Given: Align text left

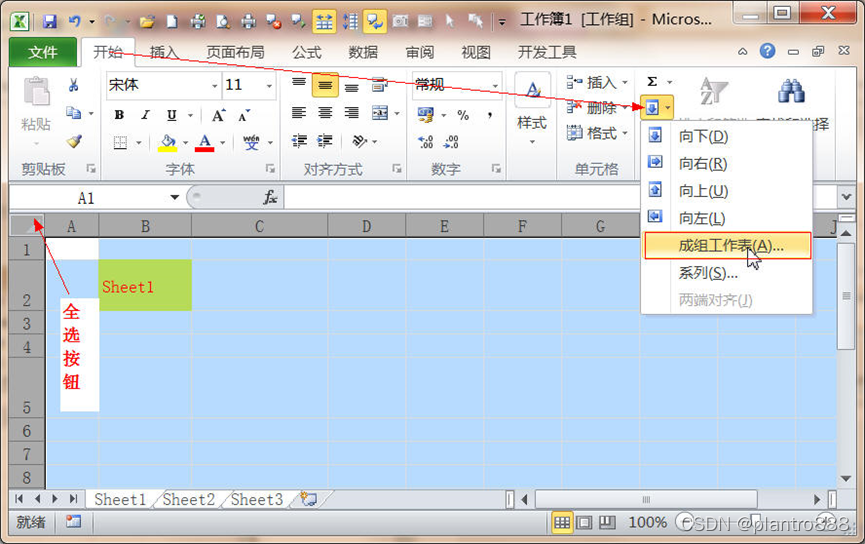Looking at the screenshot, I should click(x=299, y=113).
